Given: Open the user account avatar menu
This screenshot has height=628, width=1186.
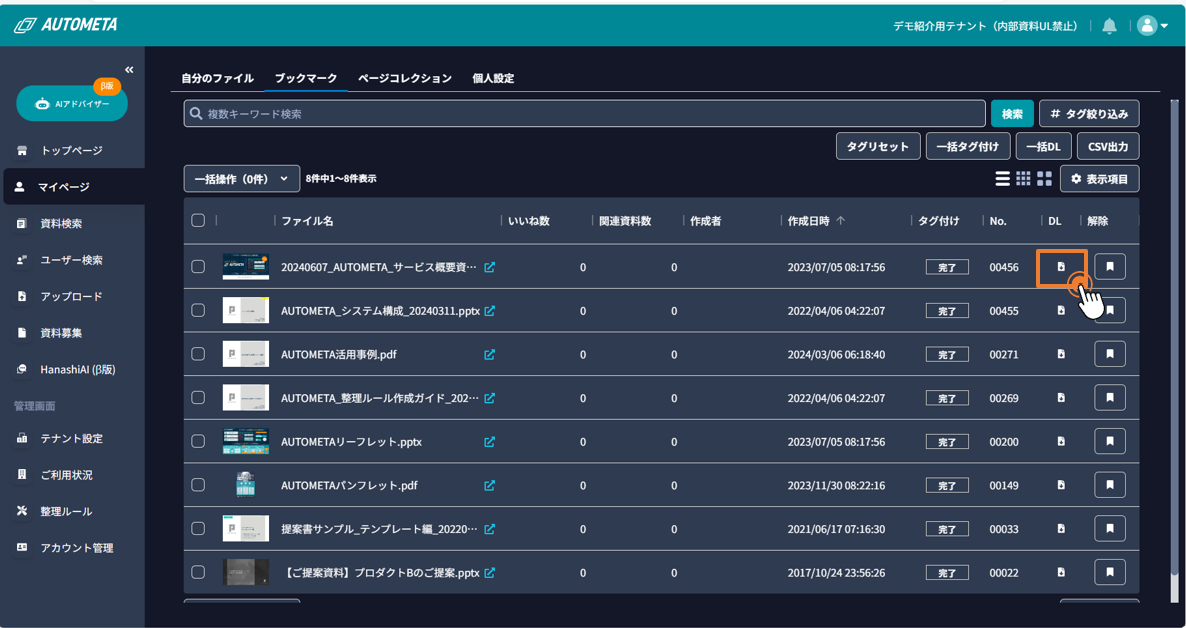Looking at the screenshot, I should click(1152, 26).
